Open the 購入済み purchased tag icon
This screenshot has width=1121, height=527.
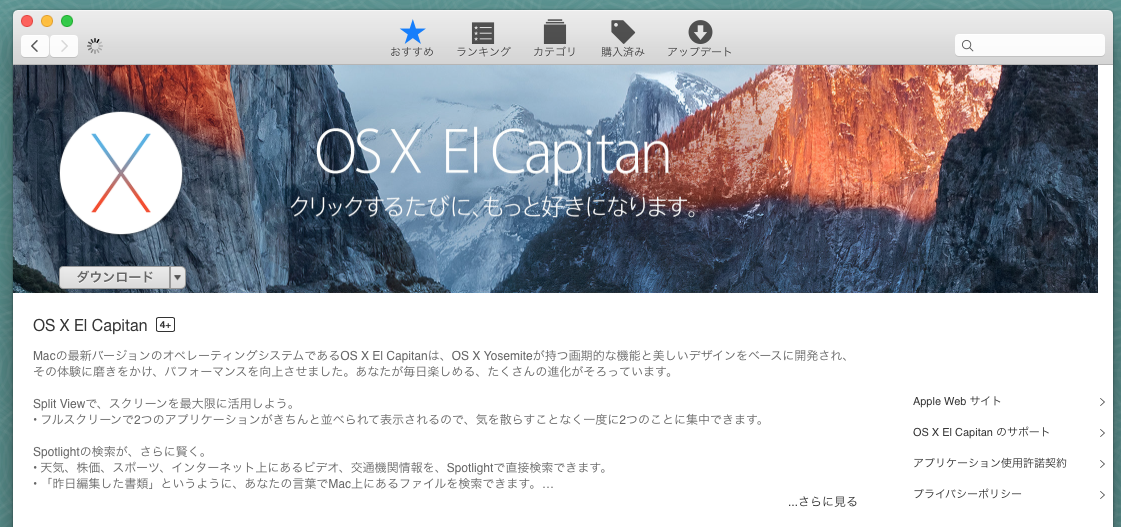click(623, 39)
